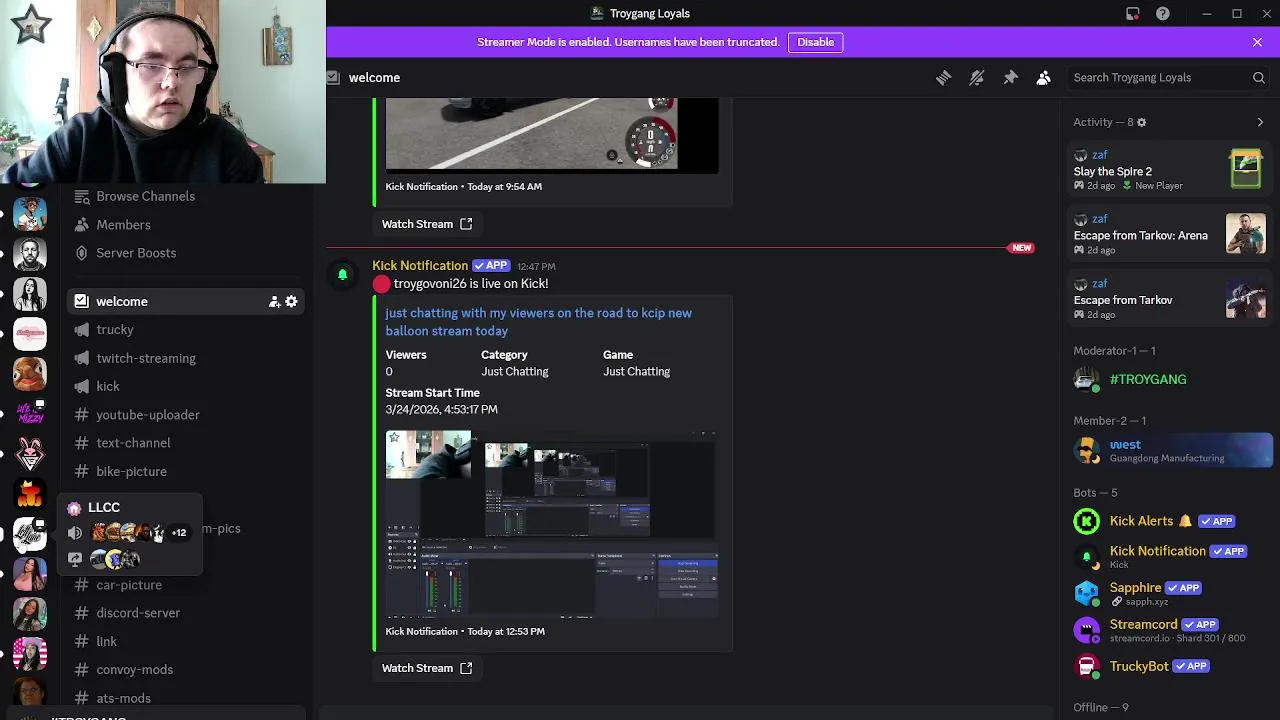Open the convoy-mods channel

click(x=185, y=670)
